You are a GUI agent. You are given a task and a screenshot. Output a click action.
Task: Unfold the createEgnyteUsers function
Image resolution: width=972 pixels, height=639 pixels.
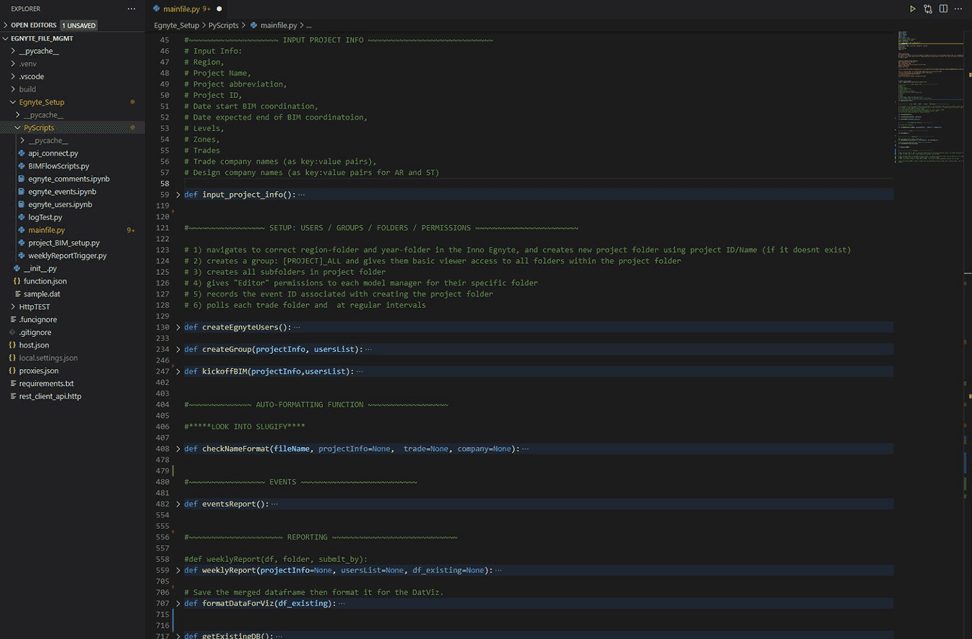click(x=178, y=327)
